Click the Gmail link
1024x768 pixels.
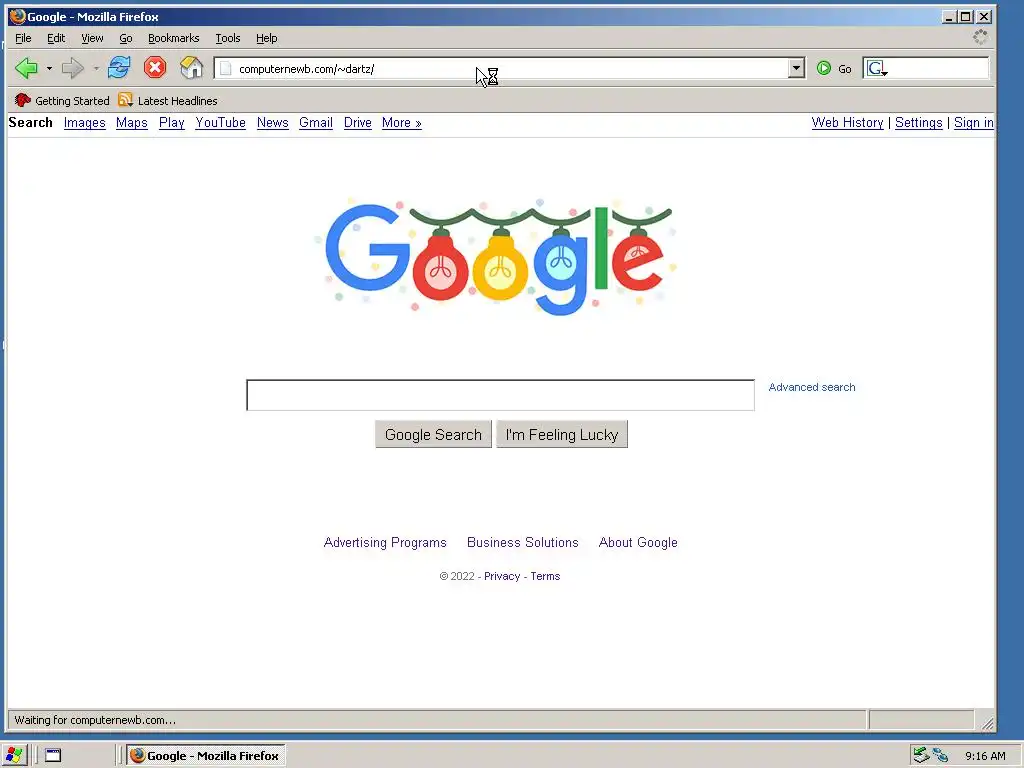tap(316, 123)
